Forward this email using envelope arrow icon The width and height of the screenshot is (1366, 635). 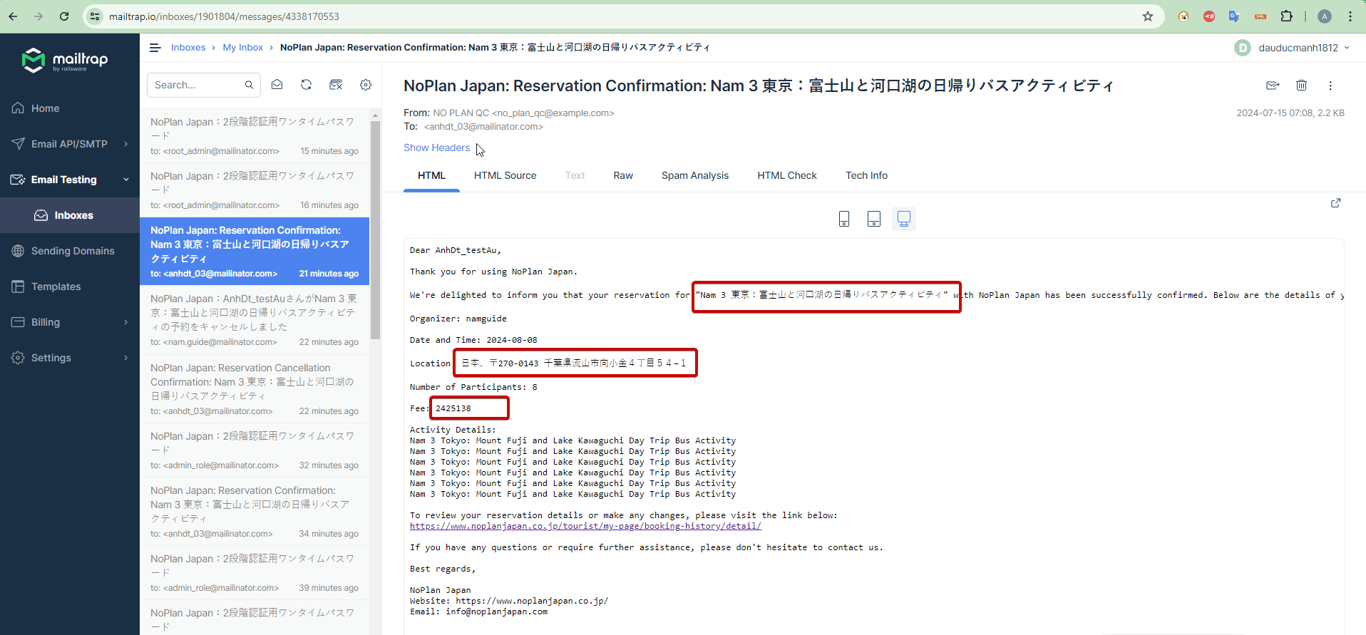pos(1273,86)
